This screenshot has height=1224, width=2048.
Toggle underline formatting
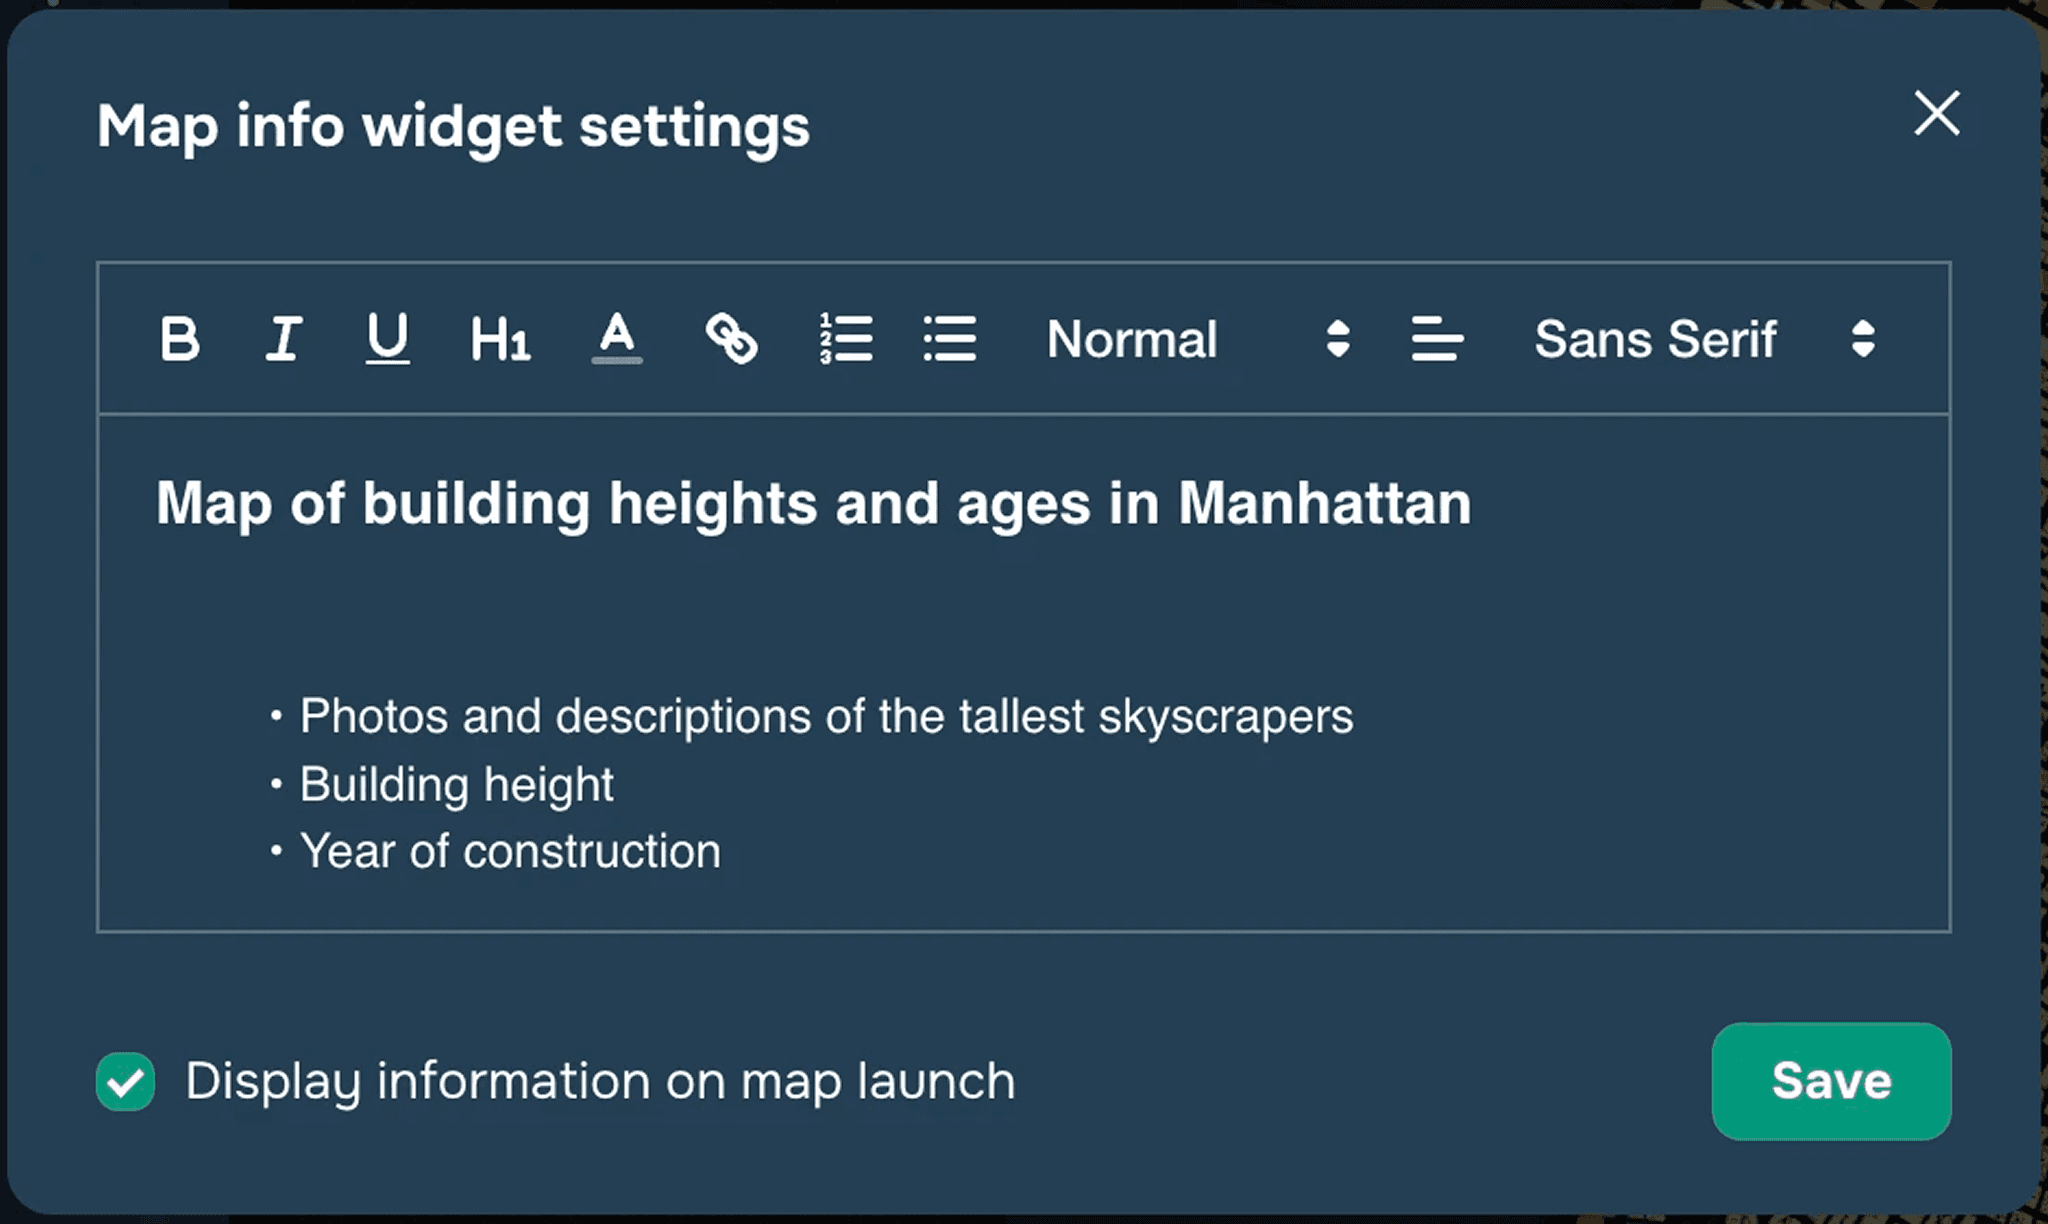pyautogui.click(x=387, y=338)
